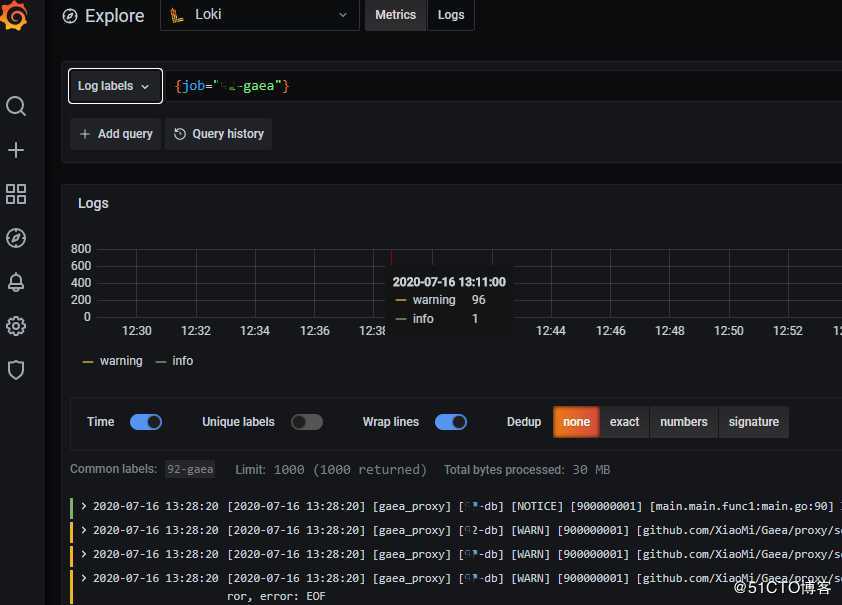Open Explore compass icon in sidebar

(x=16, y=238)
